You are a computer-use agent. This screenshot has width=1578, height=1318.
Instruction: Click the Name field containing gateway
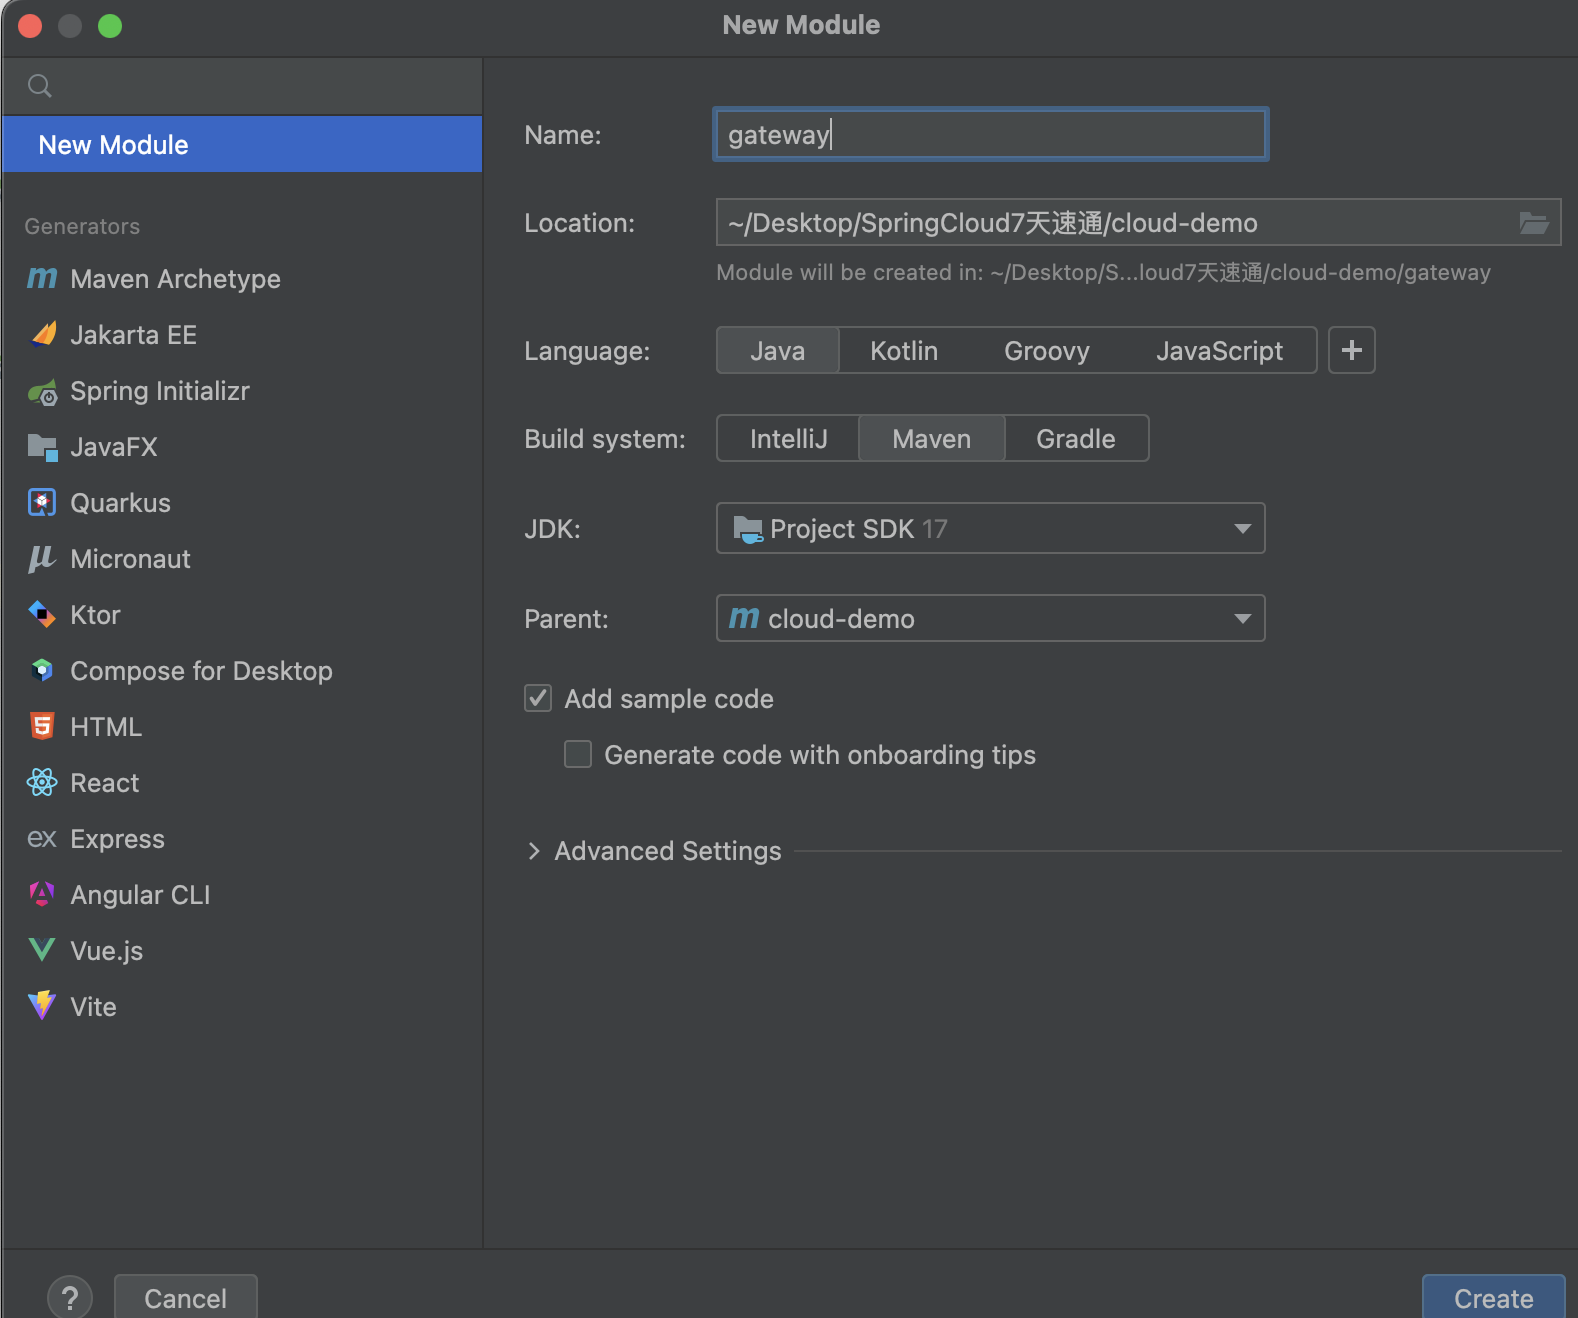(x=991, y=134)
